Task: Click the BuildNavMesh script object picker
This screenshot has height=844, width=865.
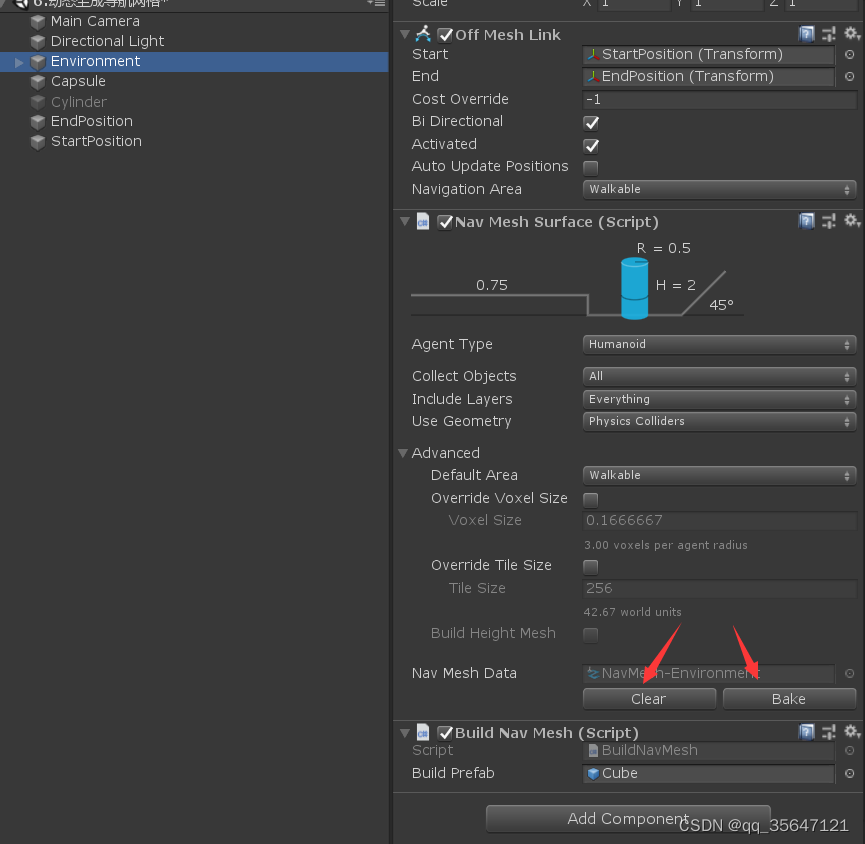Action: point(850,750)
